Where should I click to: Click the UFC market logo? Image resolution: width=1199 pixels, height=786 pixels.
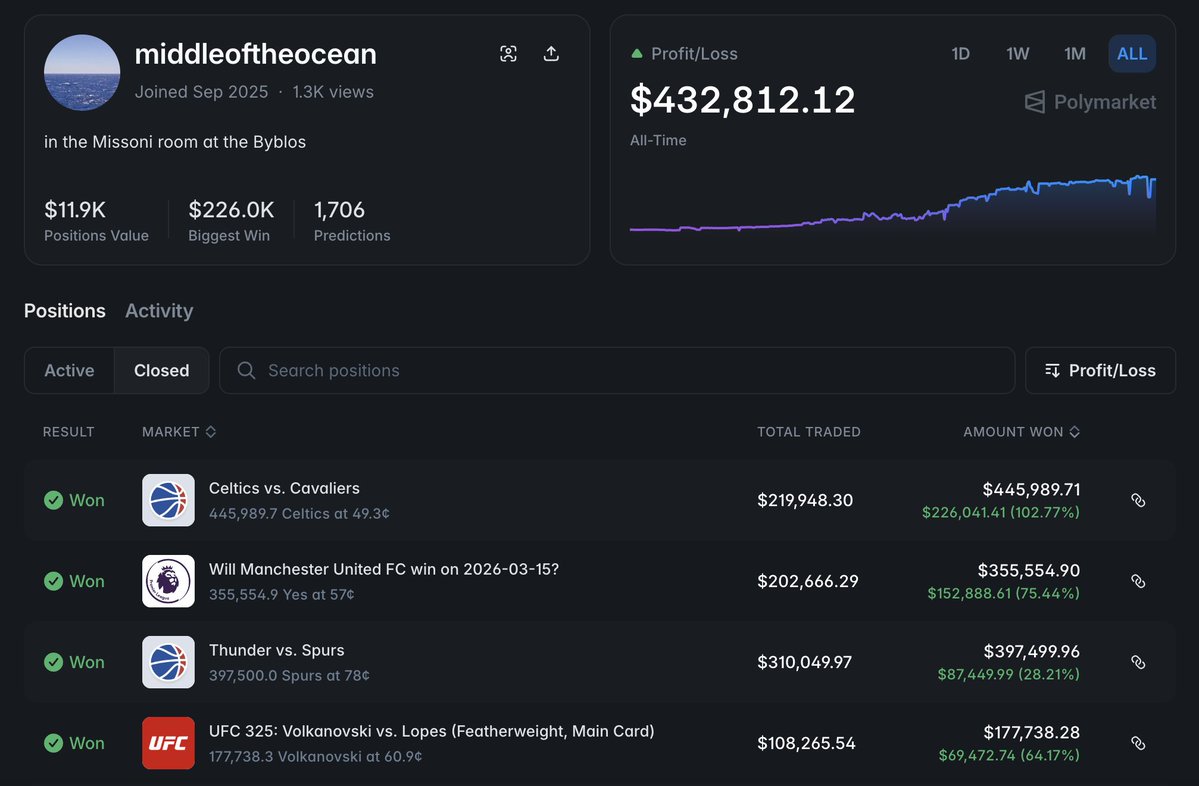click(168, 743)
